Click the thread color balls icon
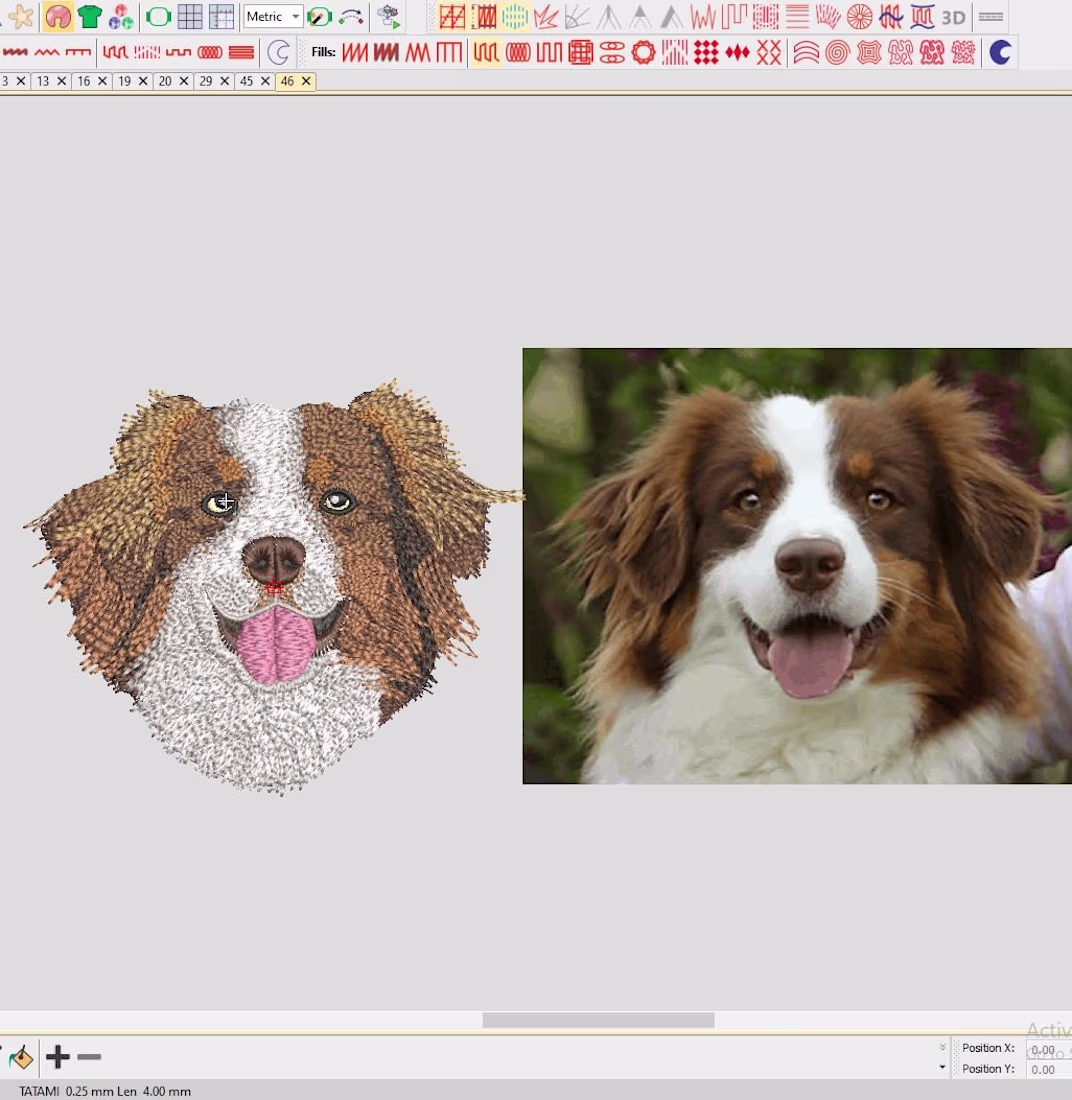 pos(121,17)
